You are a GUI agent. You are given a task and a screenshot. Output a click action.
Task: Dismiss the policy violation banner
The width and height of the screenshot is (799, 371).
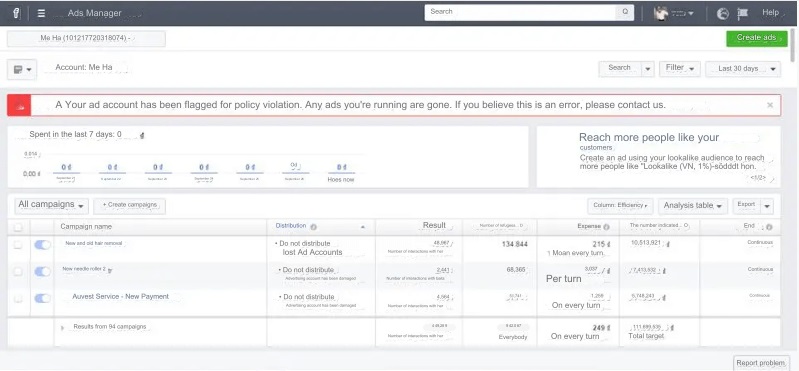point(770,105)
